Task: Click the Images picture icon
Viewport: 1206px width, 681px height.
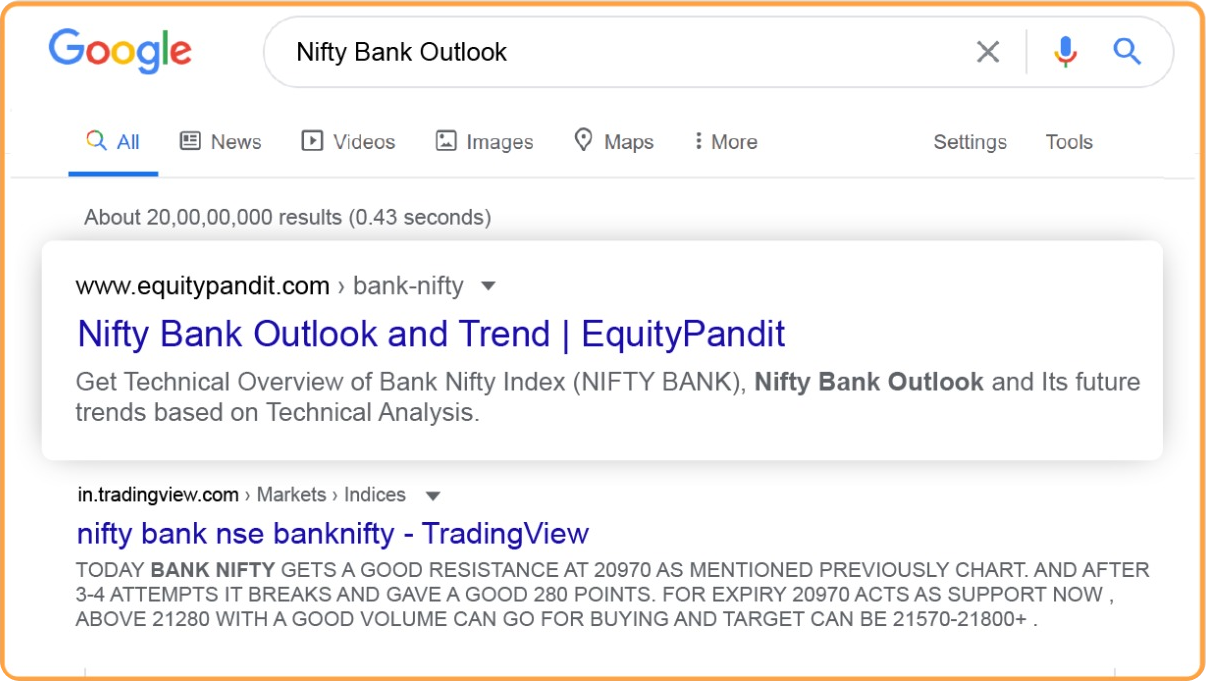Action: 446,141
